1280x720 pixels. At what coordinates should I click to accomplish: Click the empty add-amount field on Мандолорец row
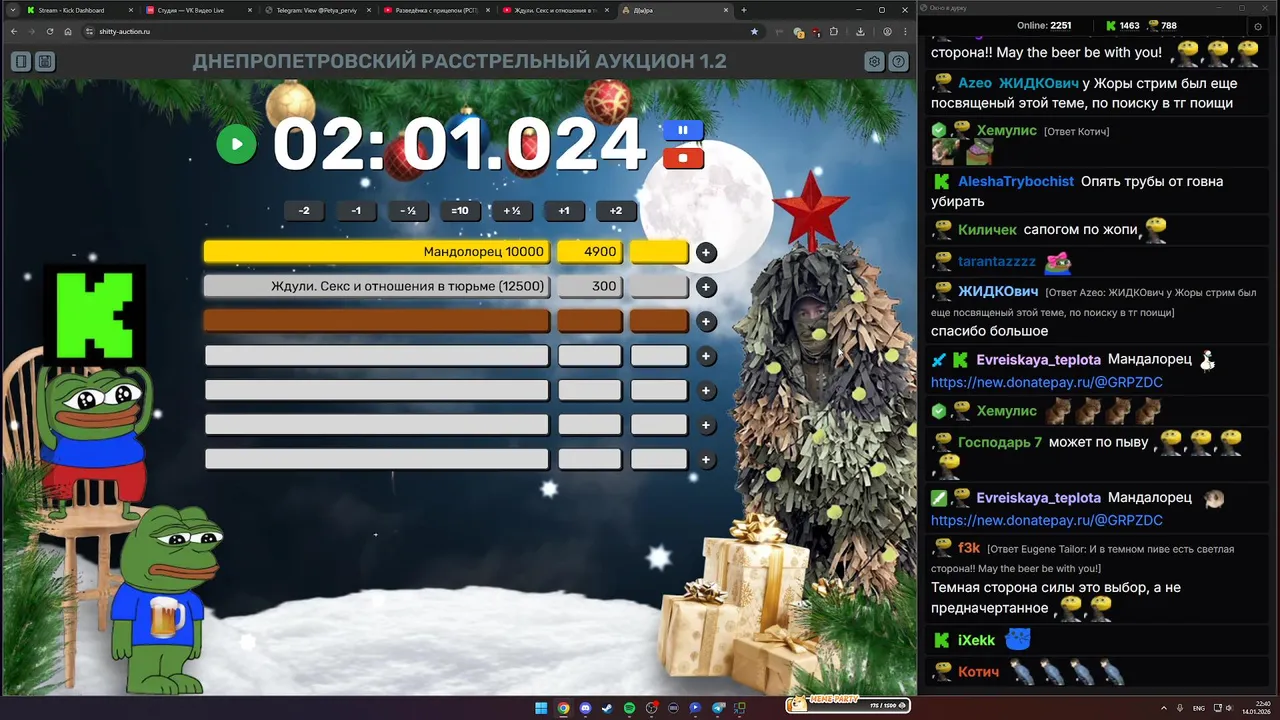(659, 252)
